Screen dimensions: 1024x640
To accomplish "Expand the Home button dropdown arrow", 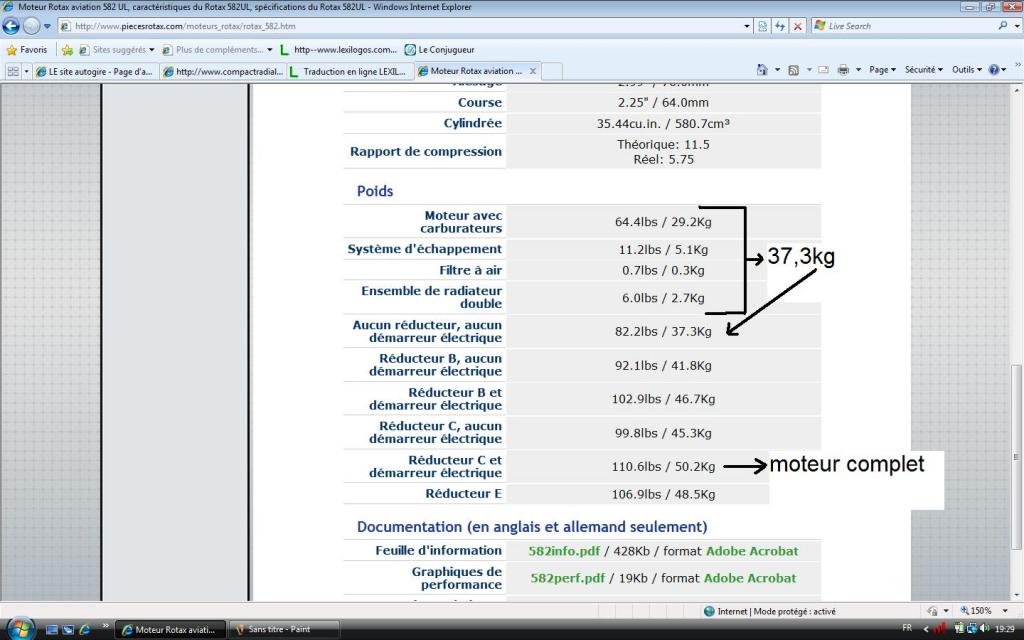I will (x=777, y=69).
